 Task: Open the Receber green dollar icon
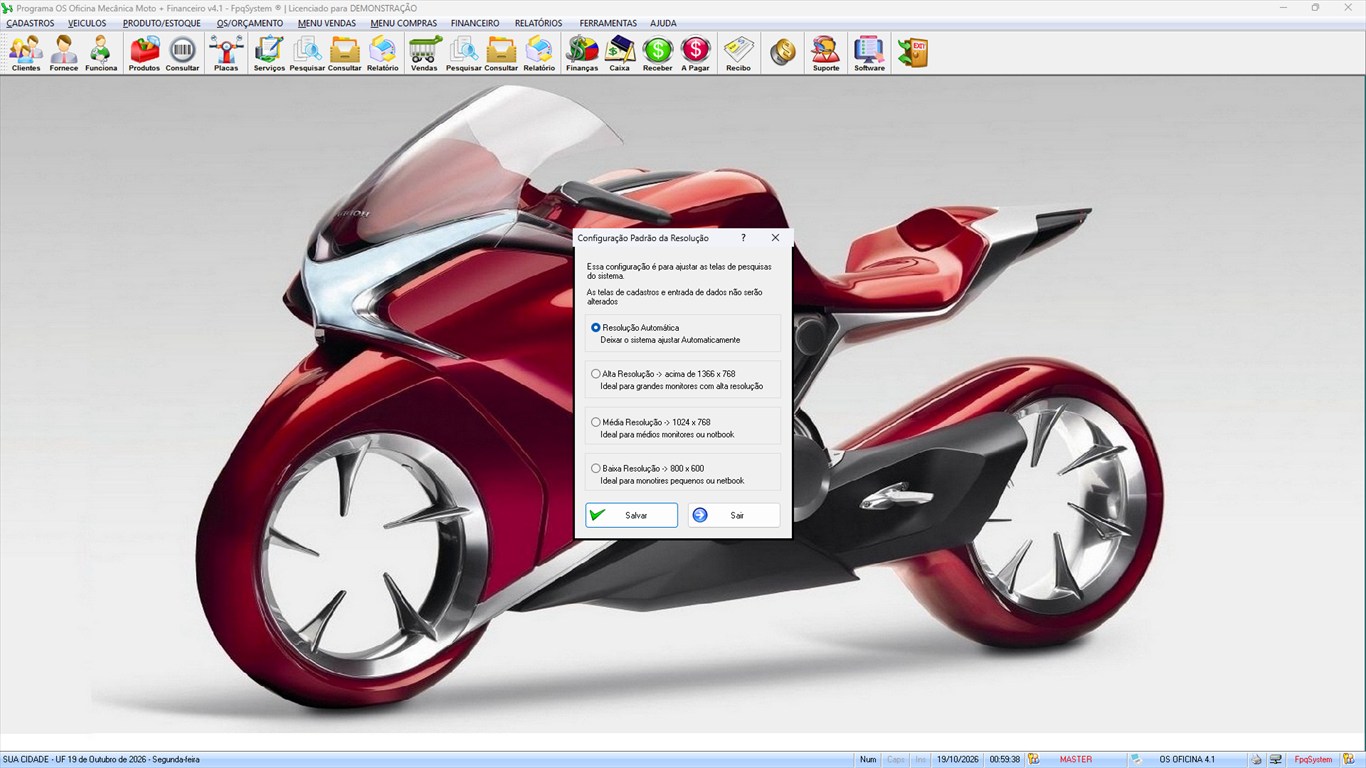[x=658, y=53]
